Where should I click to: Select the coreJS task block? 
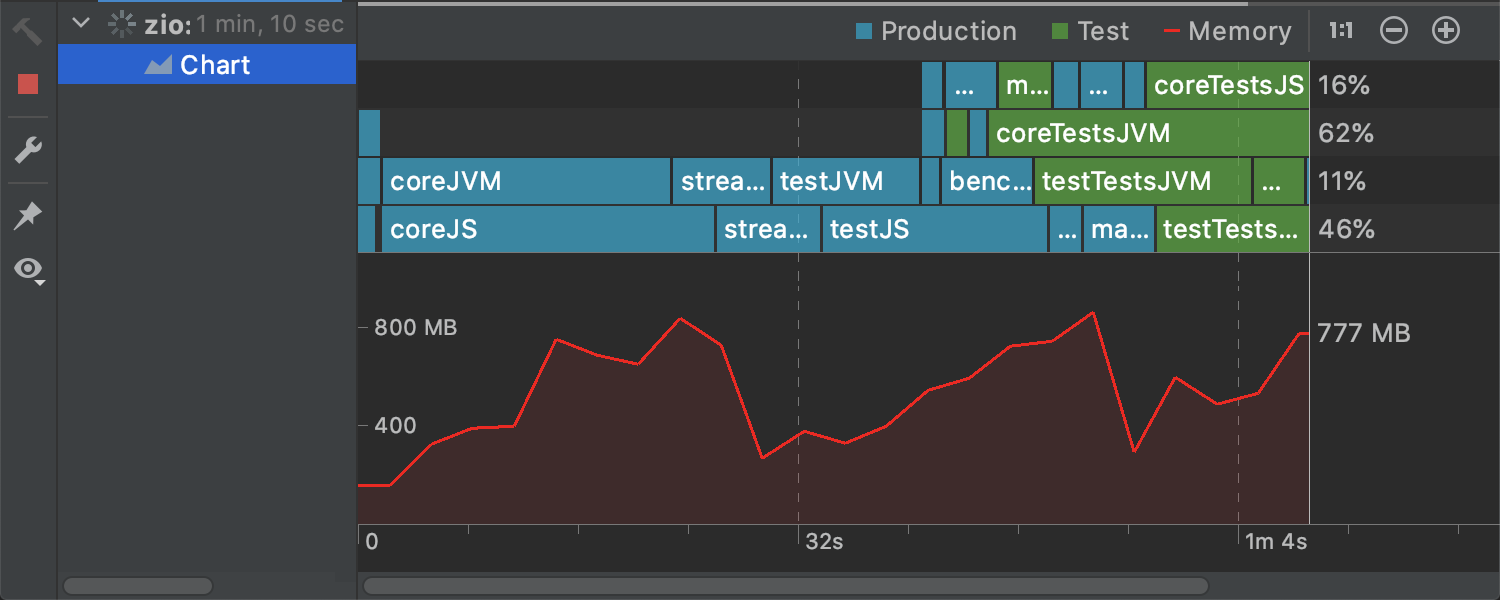548,229
